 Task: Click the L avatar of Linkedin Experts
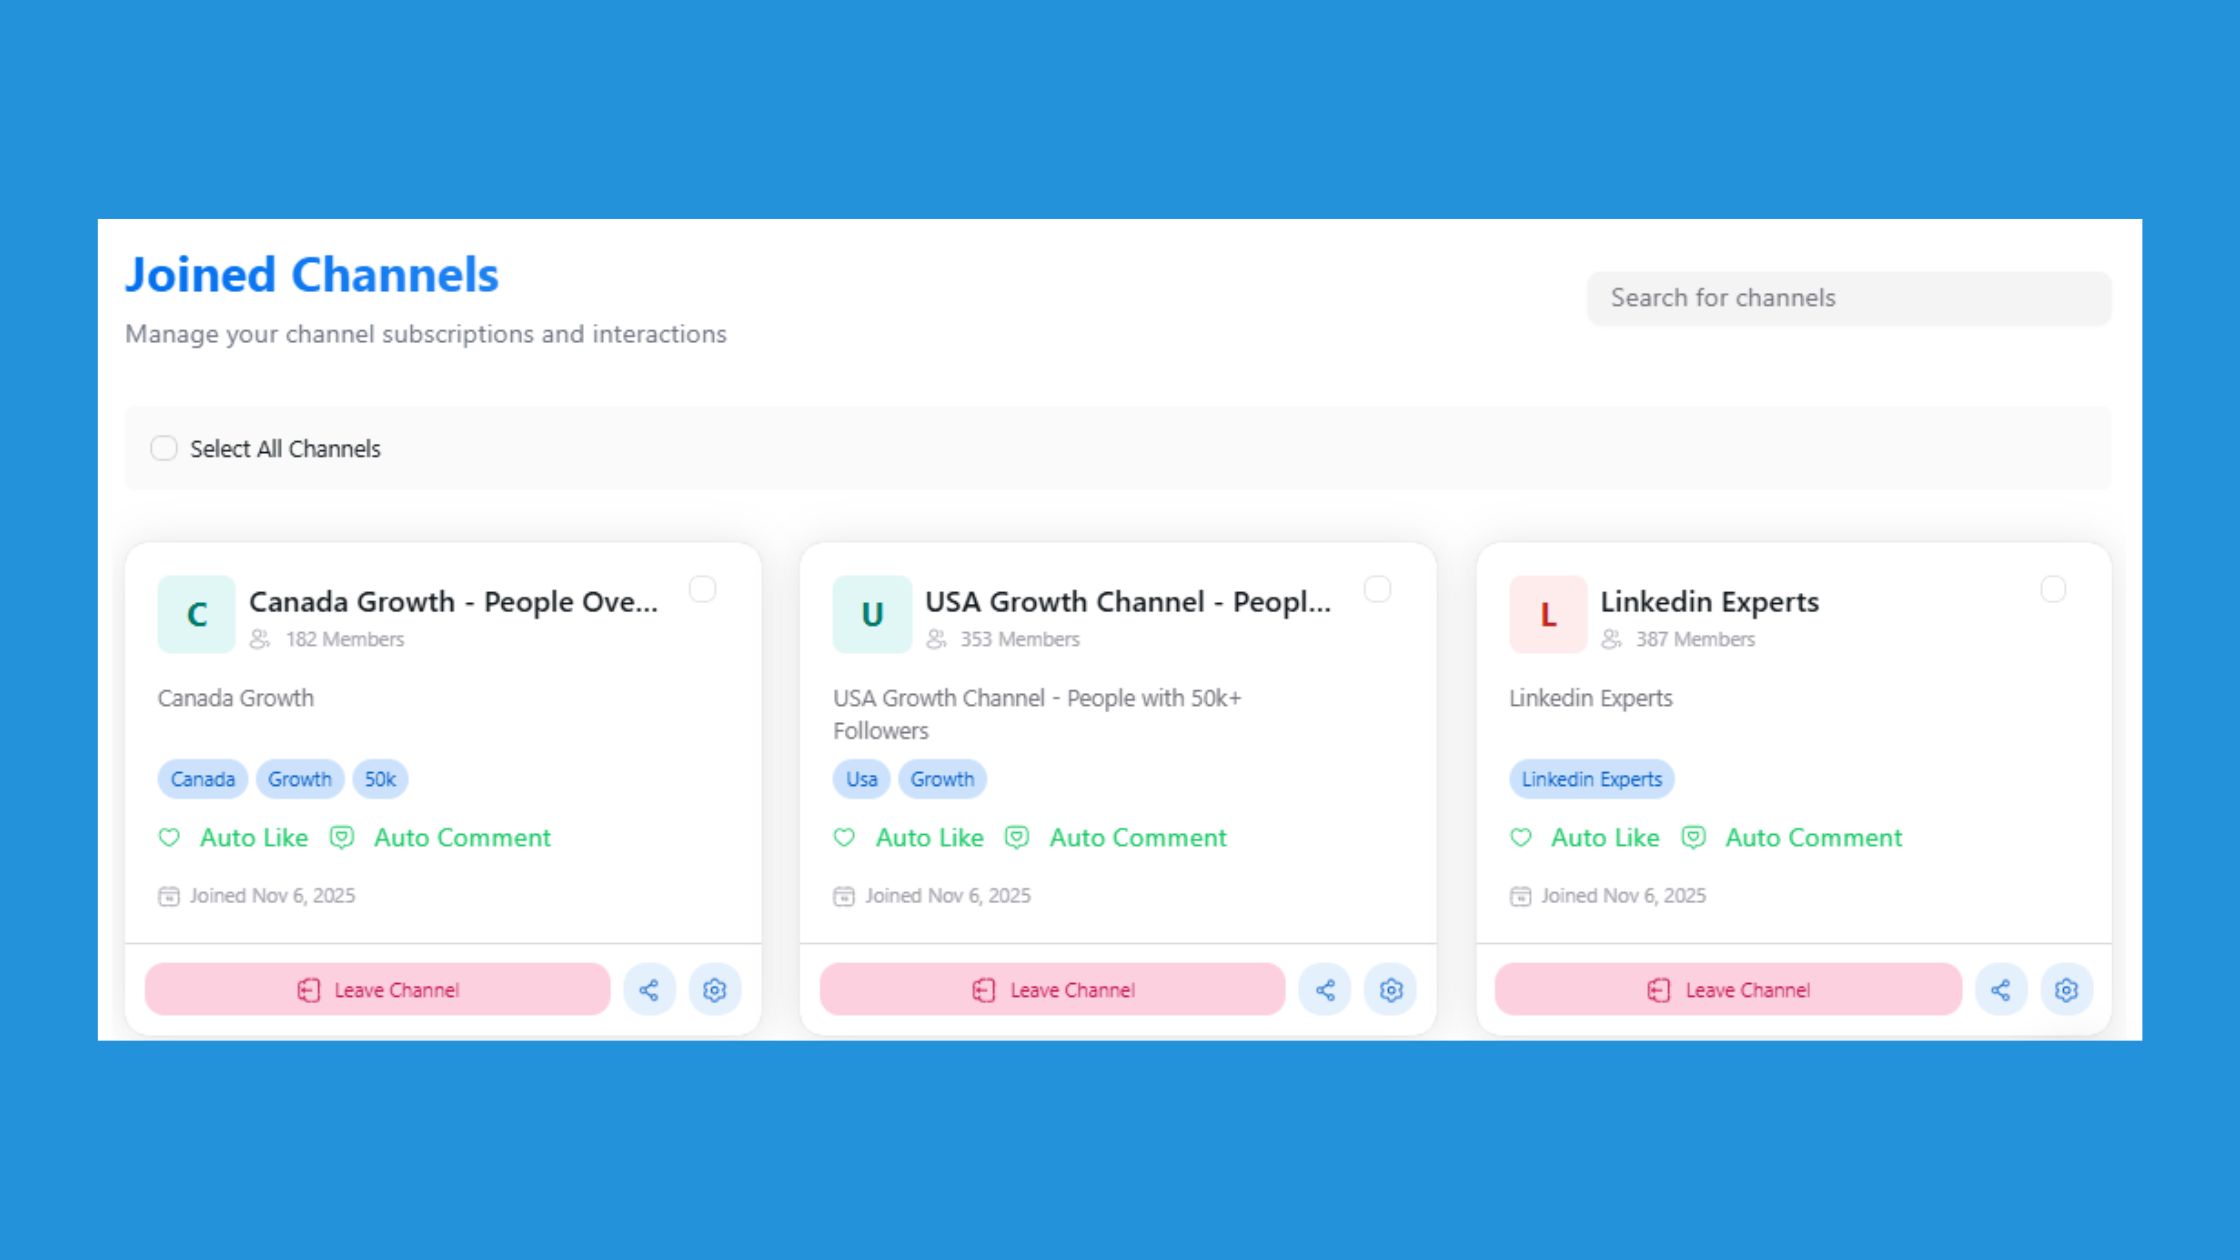[1548, 614]
